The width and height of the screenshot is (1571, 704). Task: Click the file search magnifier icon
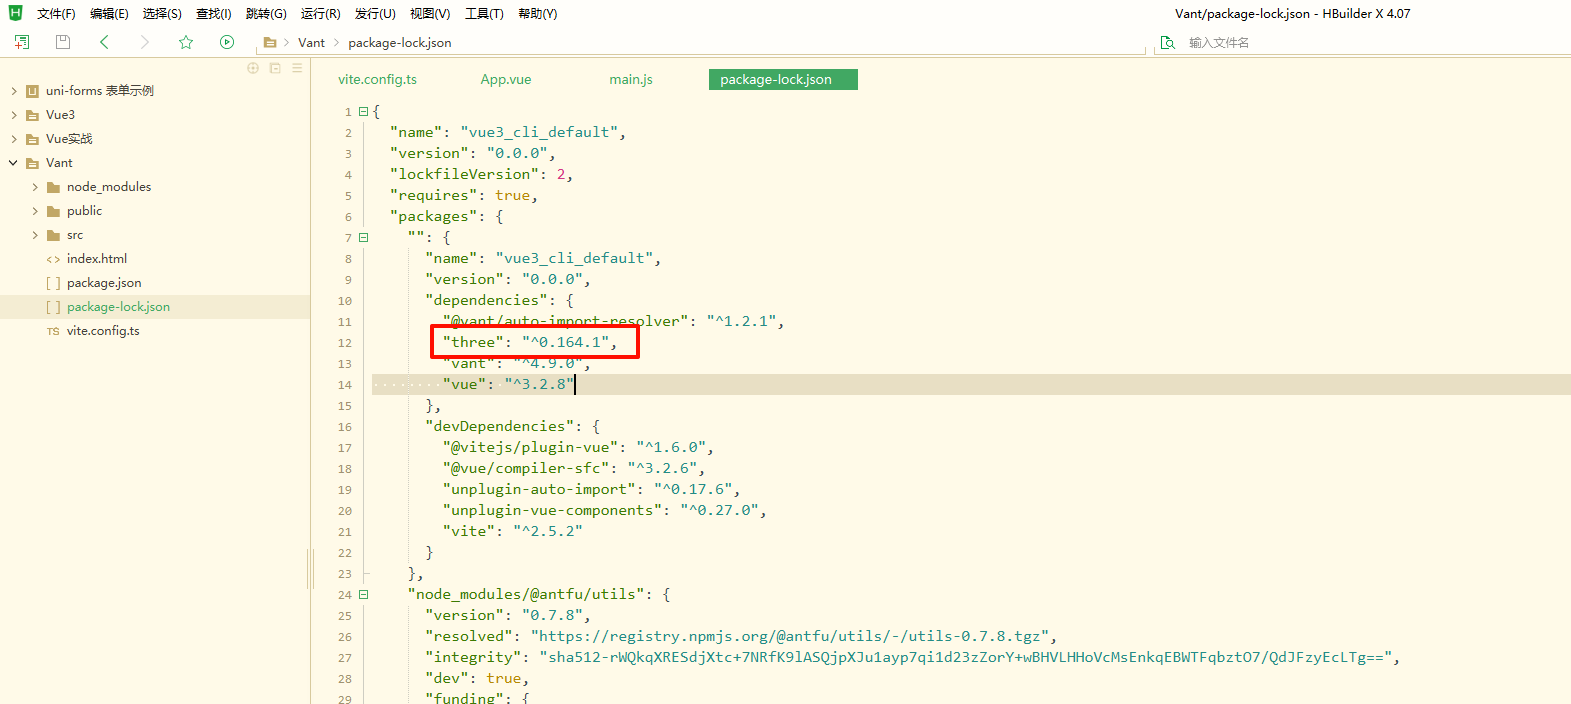[1167, 43]
